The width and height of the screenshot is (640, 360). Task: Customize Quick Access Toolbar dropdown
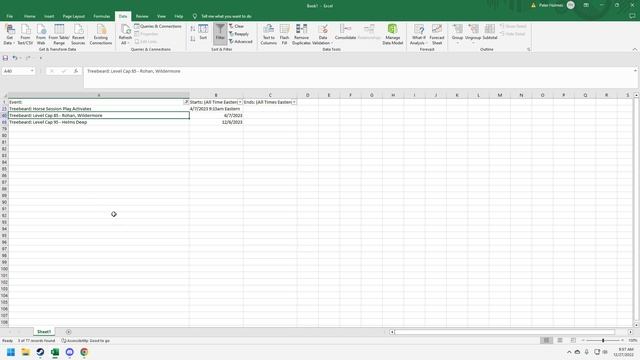pyautogui.click(x=40, y=58)
